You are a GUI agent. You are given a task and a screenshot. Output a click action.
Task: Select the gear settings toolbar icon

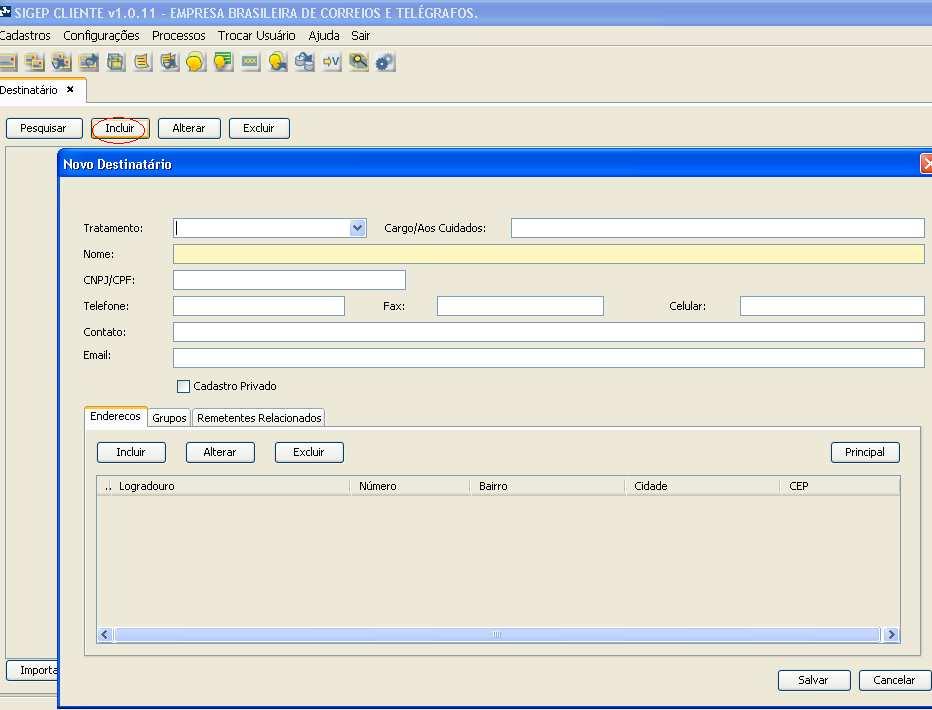(385, 61)
